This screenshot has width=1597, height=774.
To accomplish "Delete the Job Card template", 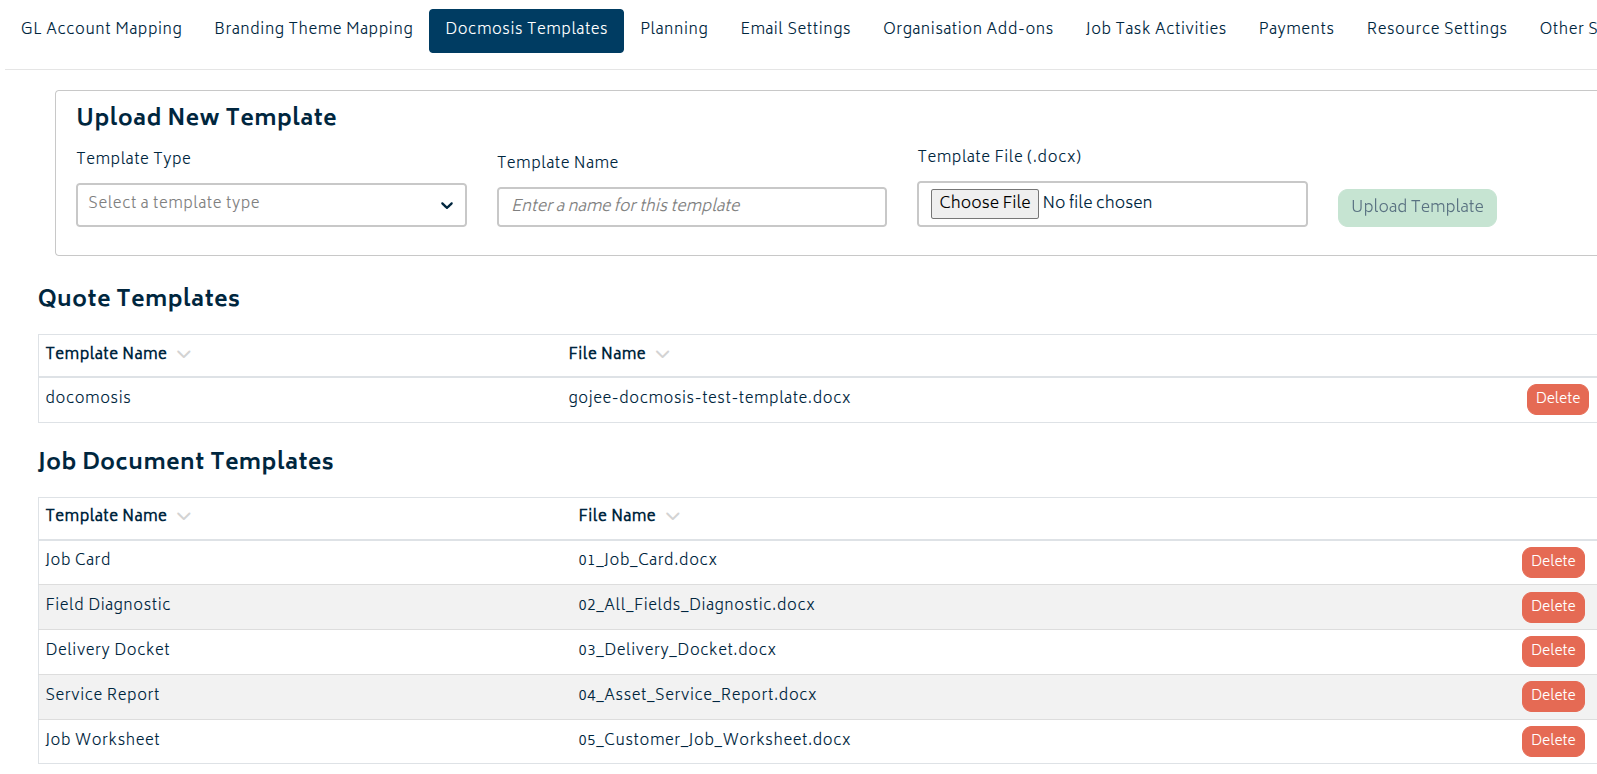I will [1553, 562].
